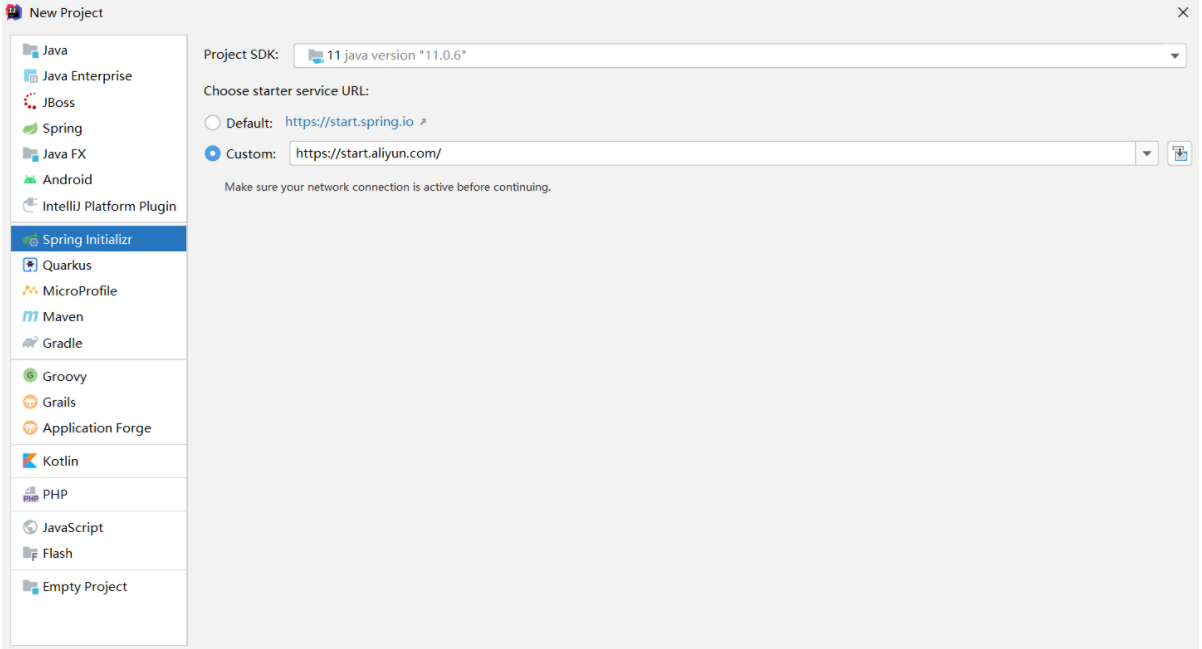
Task: Expand the custom URL history dropdown arrow
Action: (1146, 154)
